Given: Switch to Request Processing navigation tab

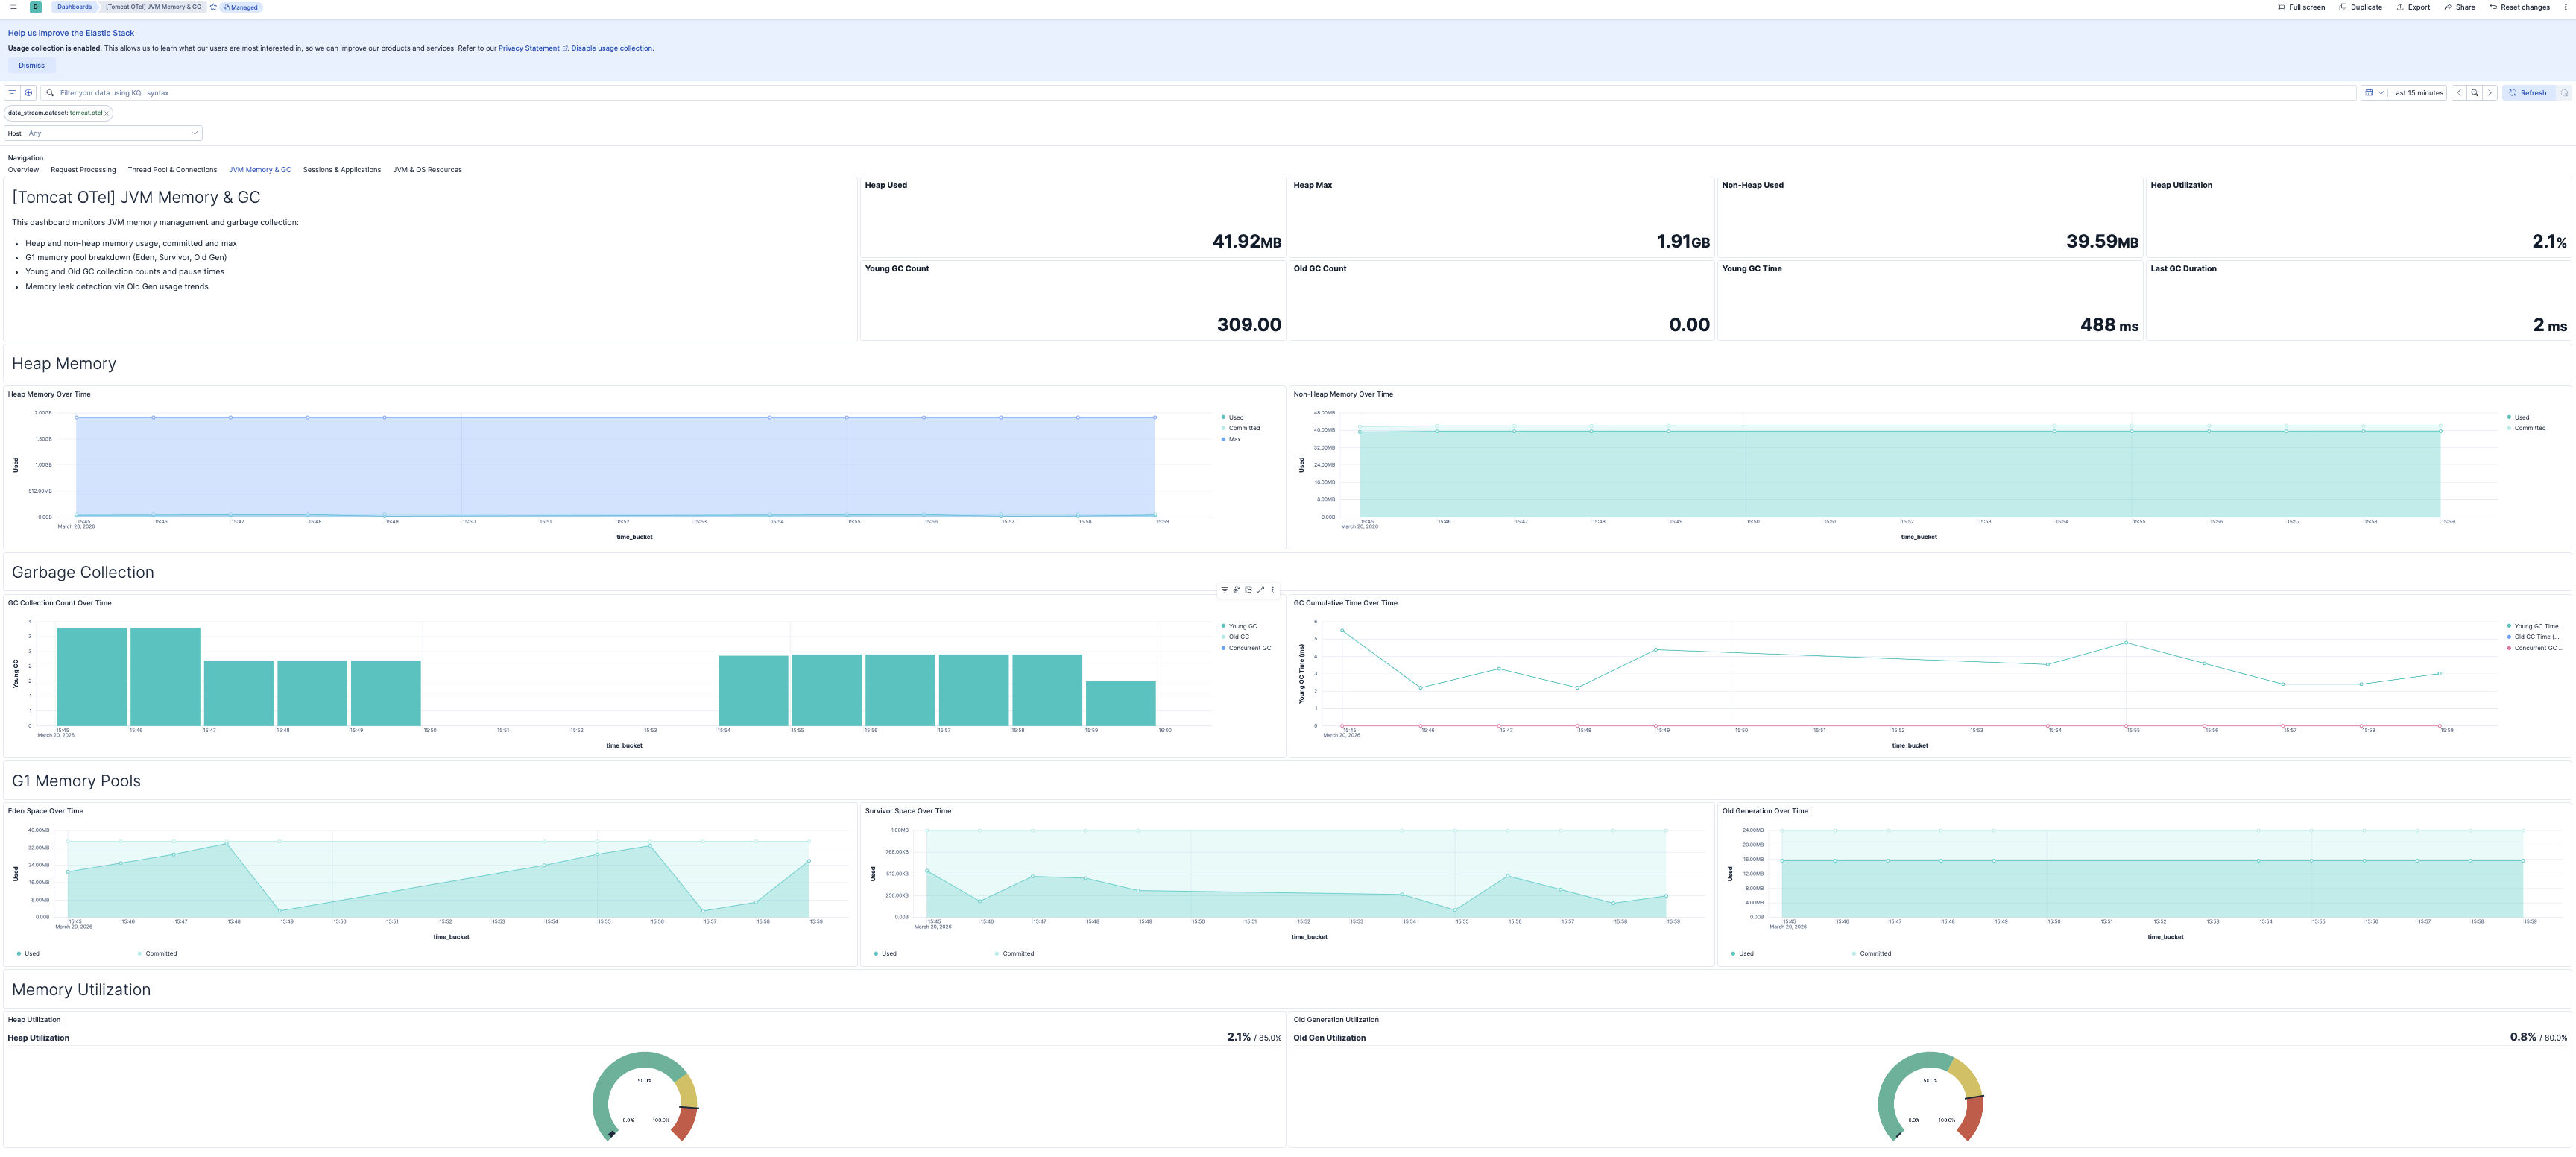Looking at the screenshot, I should click(83, 170).
